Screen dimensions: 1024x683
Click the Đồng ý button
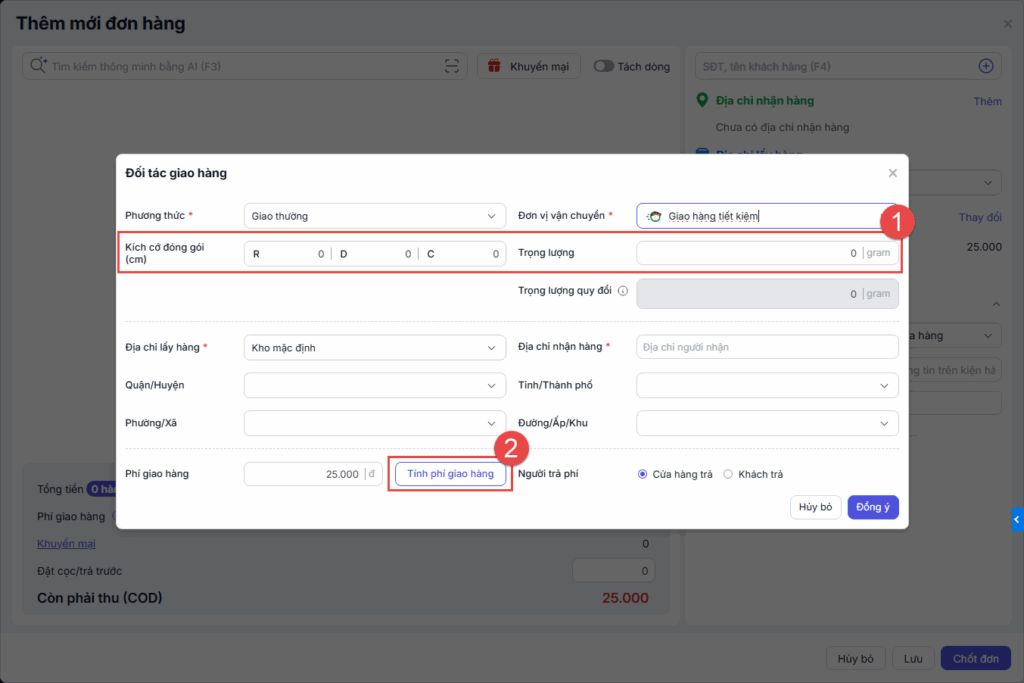click(x=873, y=507)
